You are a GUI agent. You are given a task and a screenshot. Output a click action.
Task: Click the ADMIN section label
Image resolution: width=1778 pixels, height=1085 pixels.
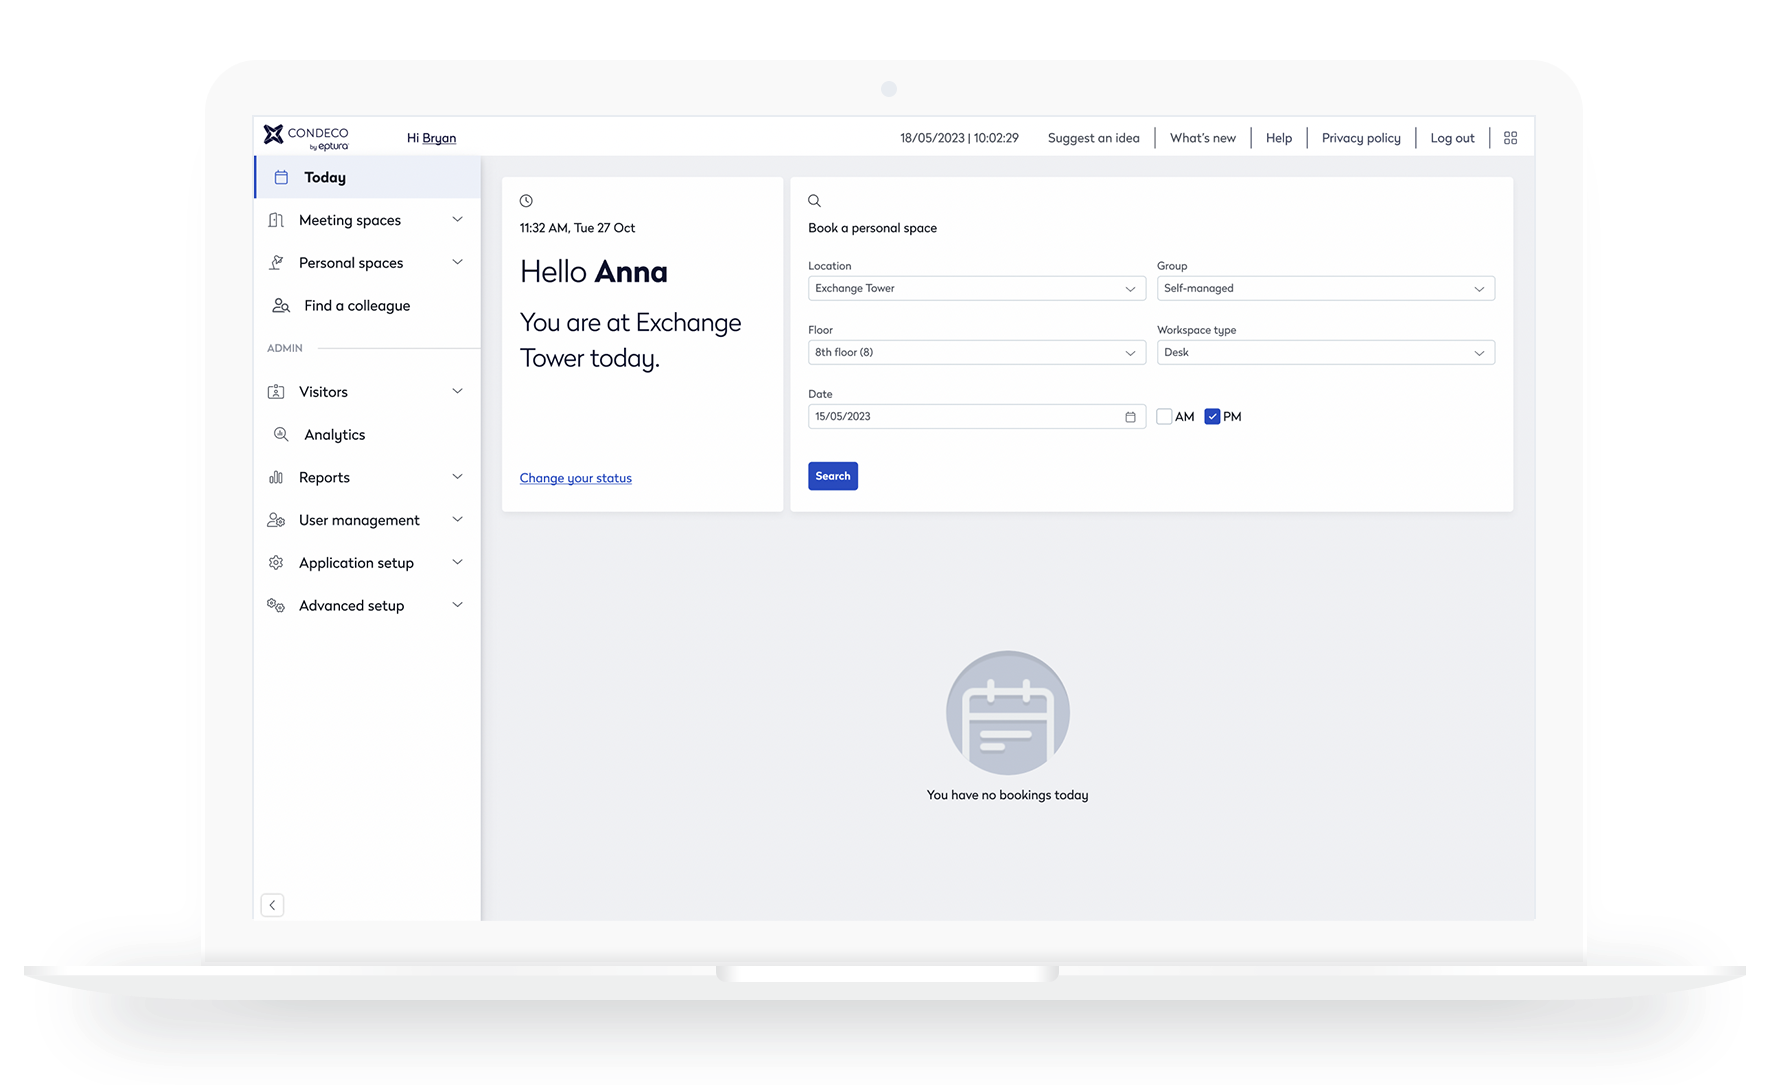[x=285, y=348]
